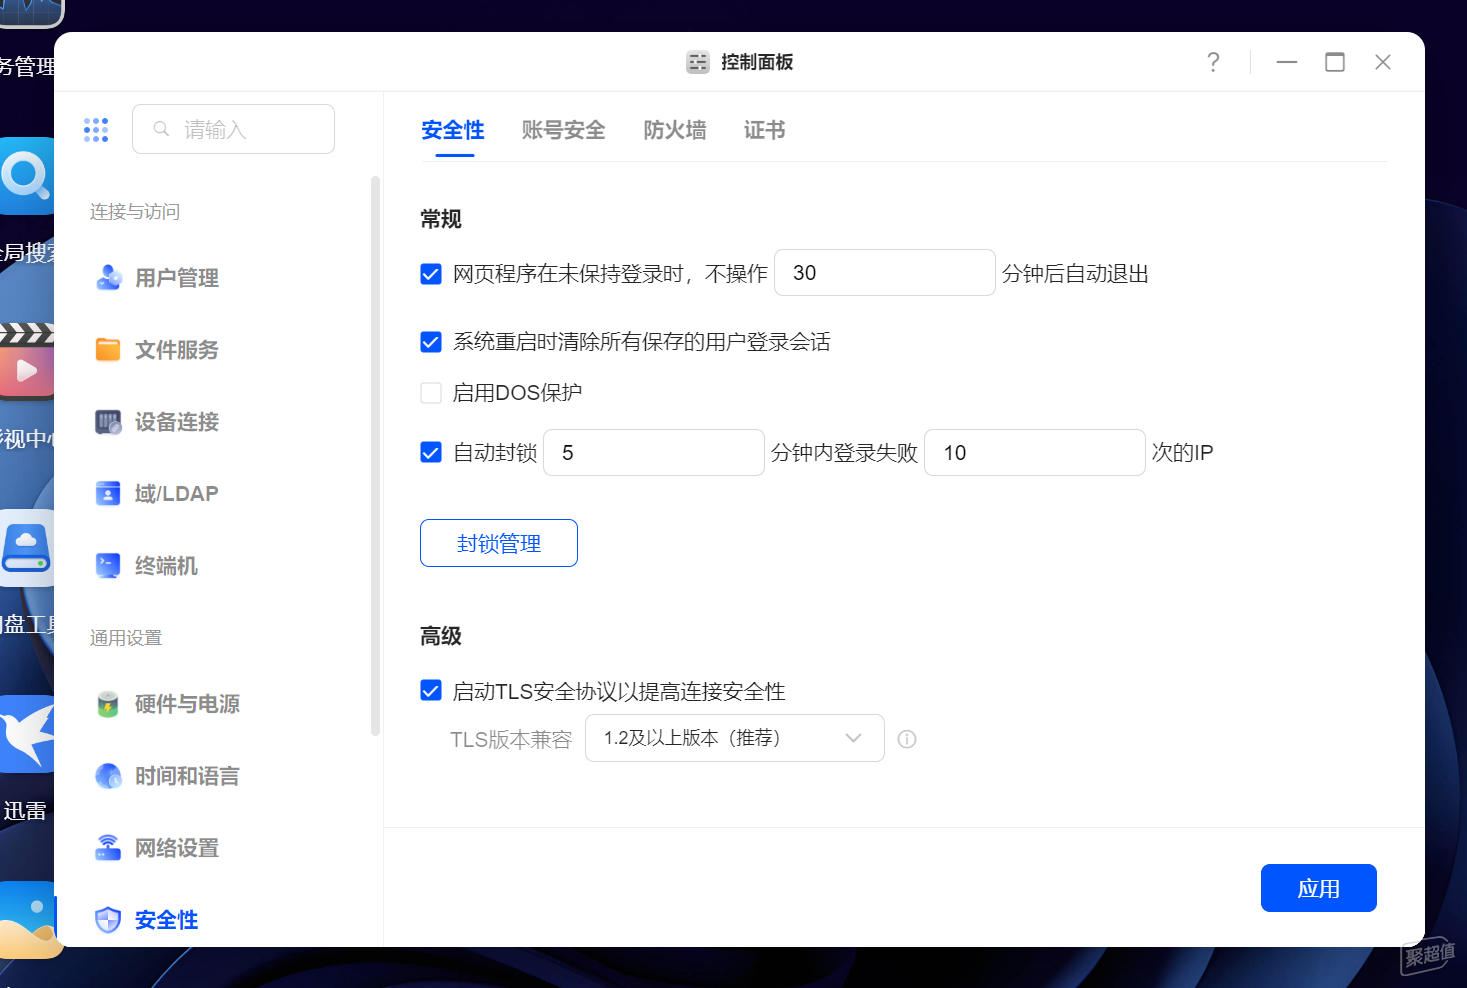Click the 硬件与电源 battery icon
1467x988 pixels.
click(x=108, y=704)
